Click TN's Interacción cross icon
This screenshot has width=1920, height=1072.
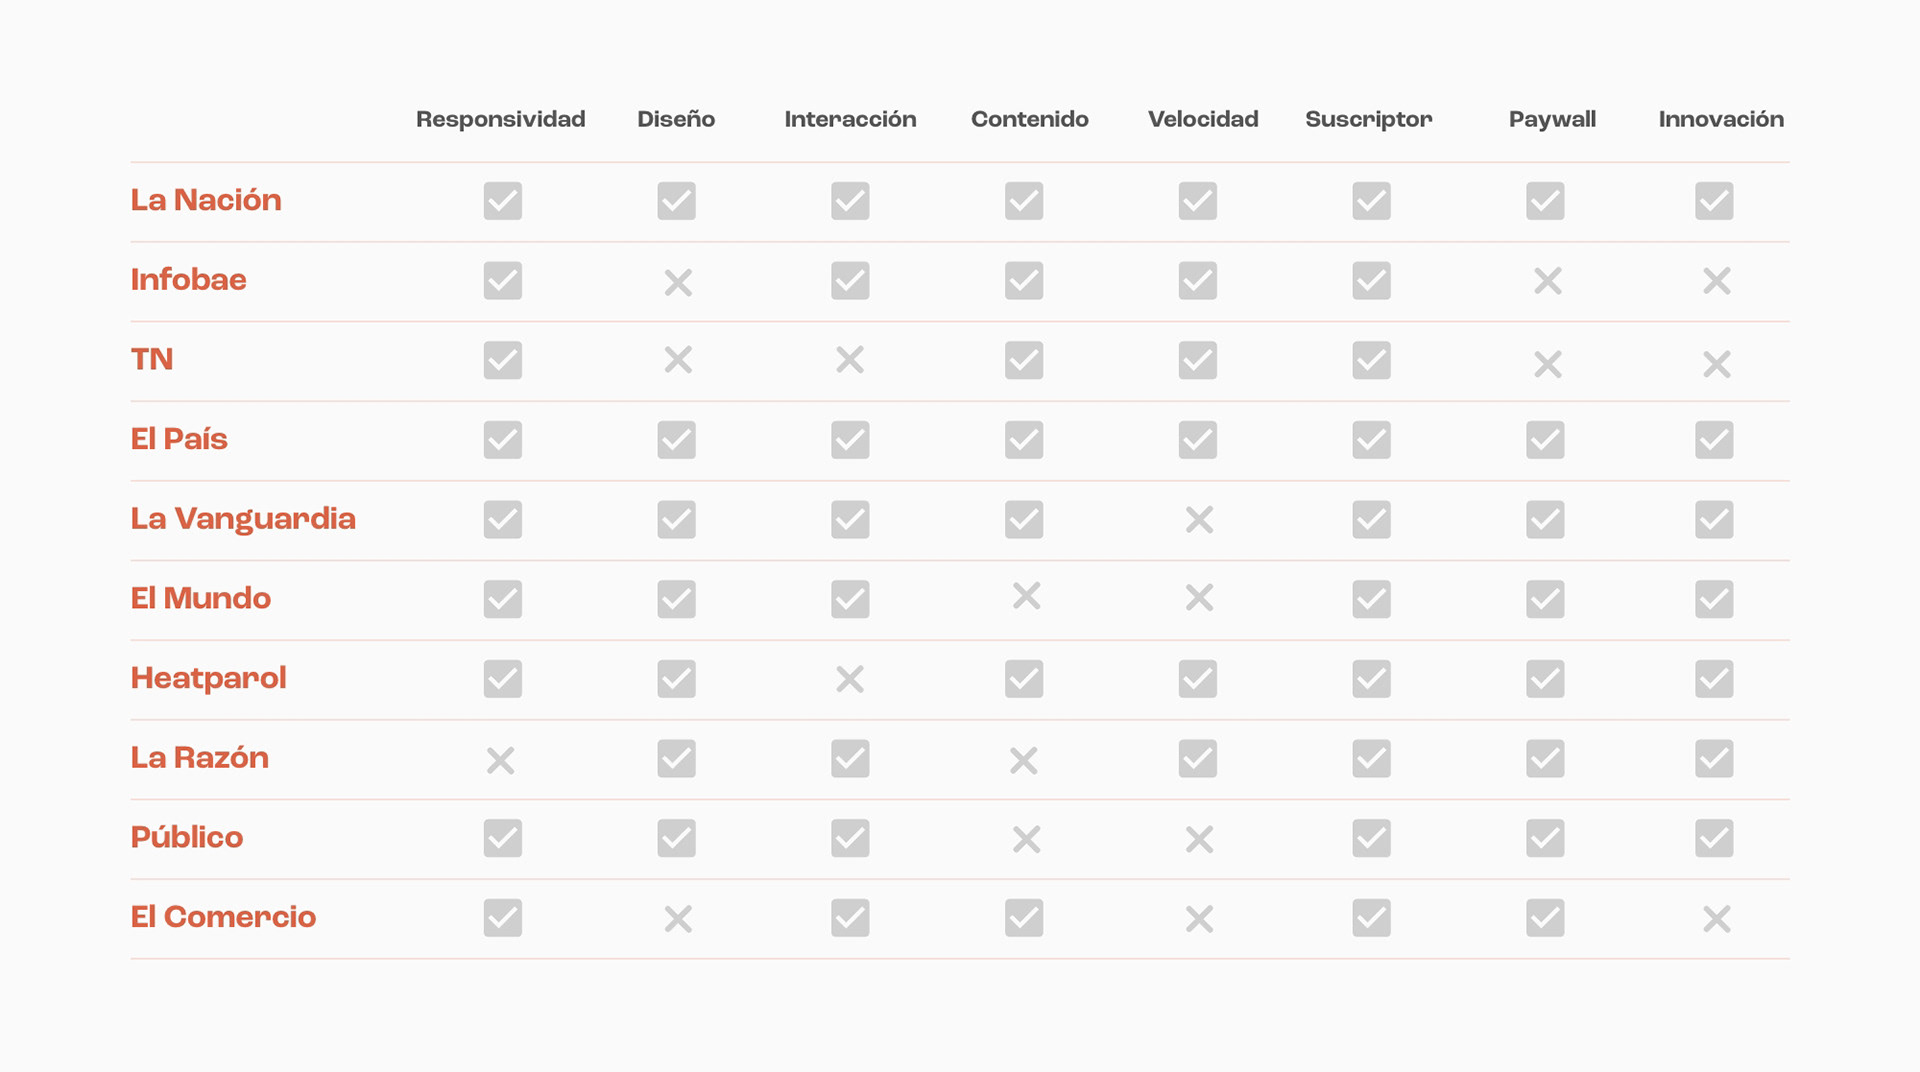(850, 359)
